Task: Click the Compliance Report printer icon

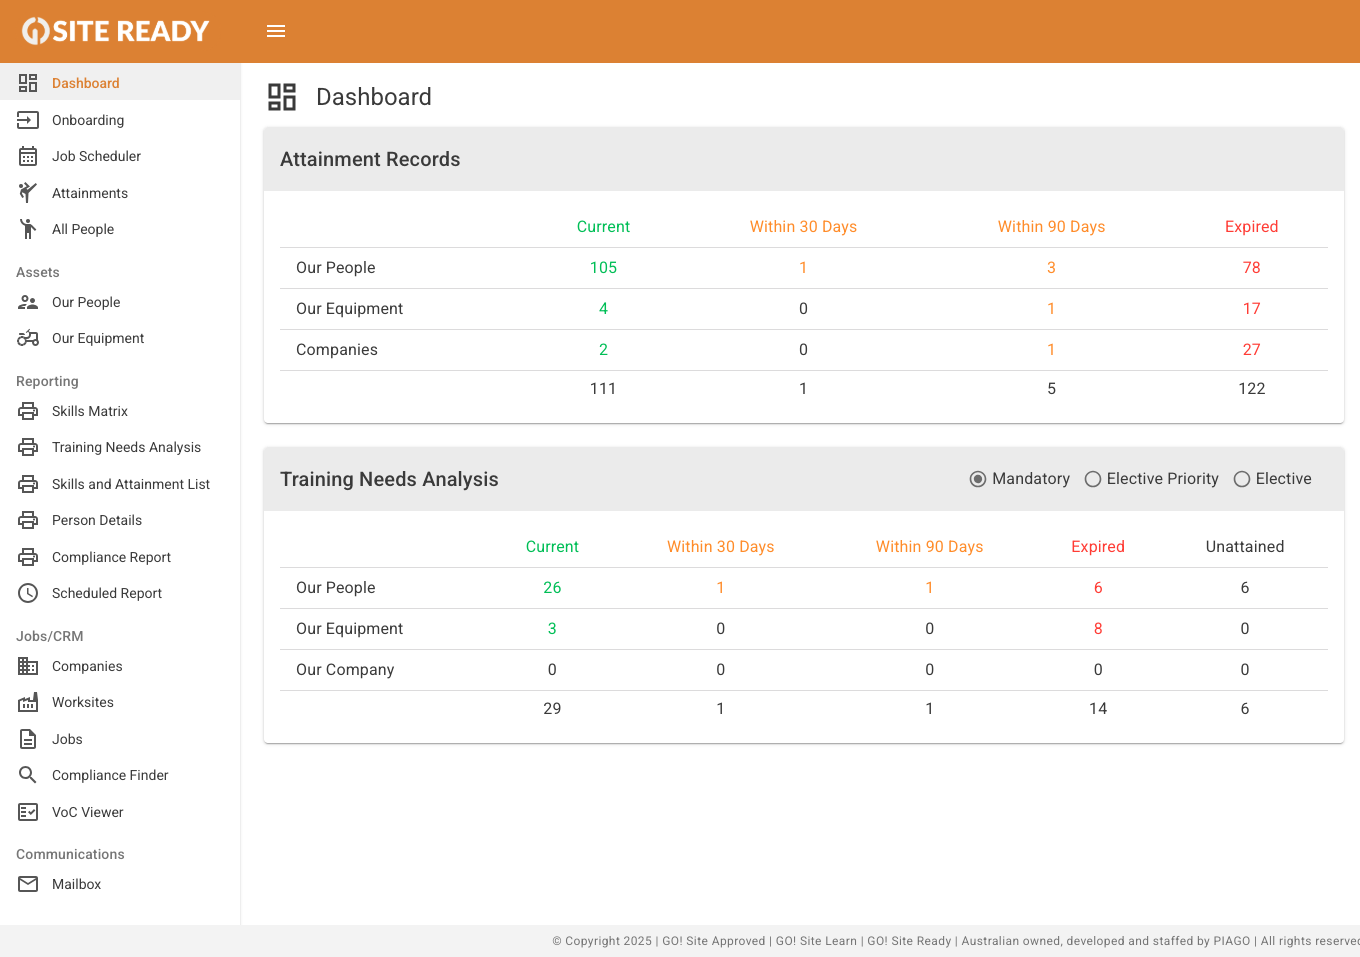Action: [28, 557]
